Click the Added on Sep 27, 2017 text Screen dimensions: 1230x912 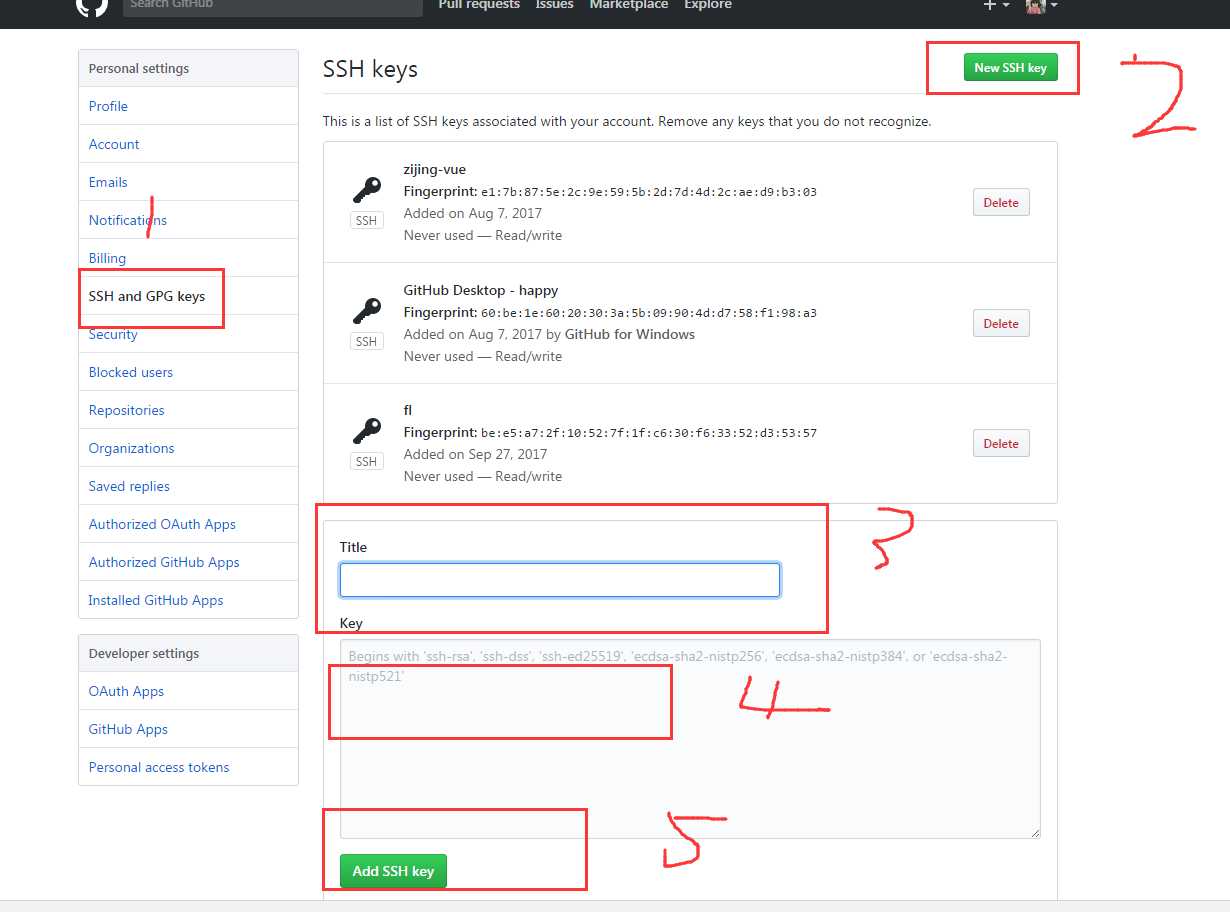(476, 454)
